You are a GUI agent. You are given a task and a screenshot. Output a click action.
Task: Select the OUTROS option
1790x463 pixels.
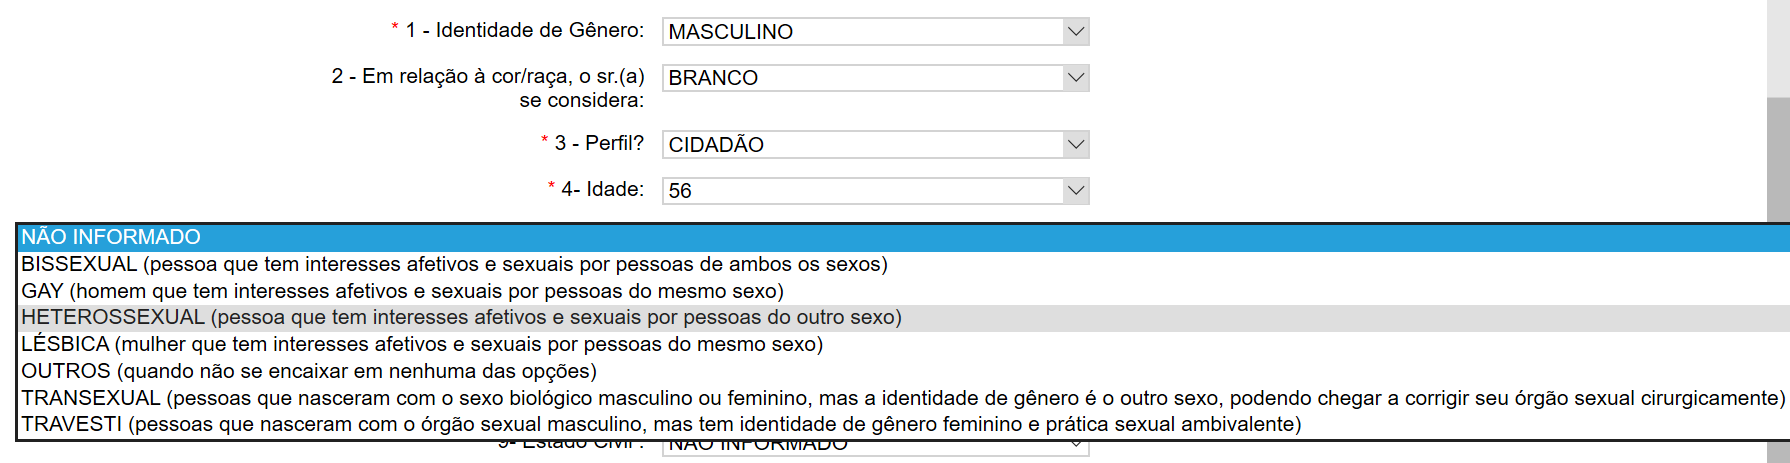[x=309, y=371]
